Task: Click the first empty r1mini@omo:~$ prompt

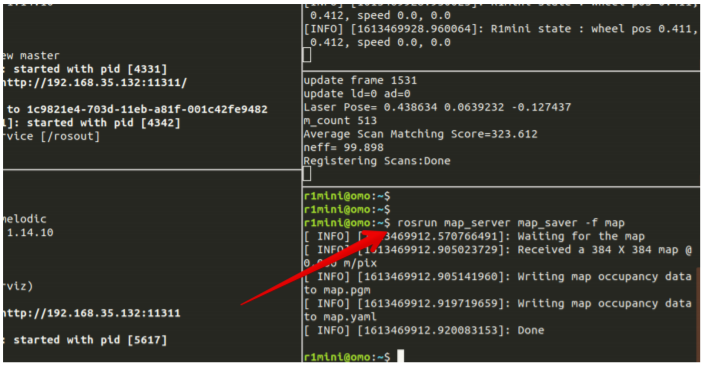Action: coord(347,196)
